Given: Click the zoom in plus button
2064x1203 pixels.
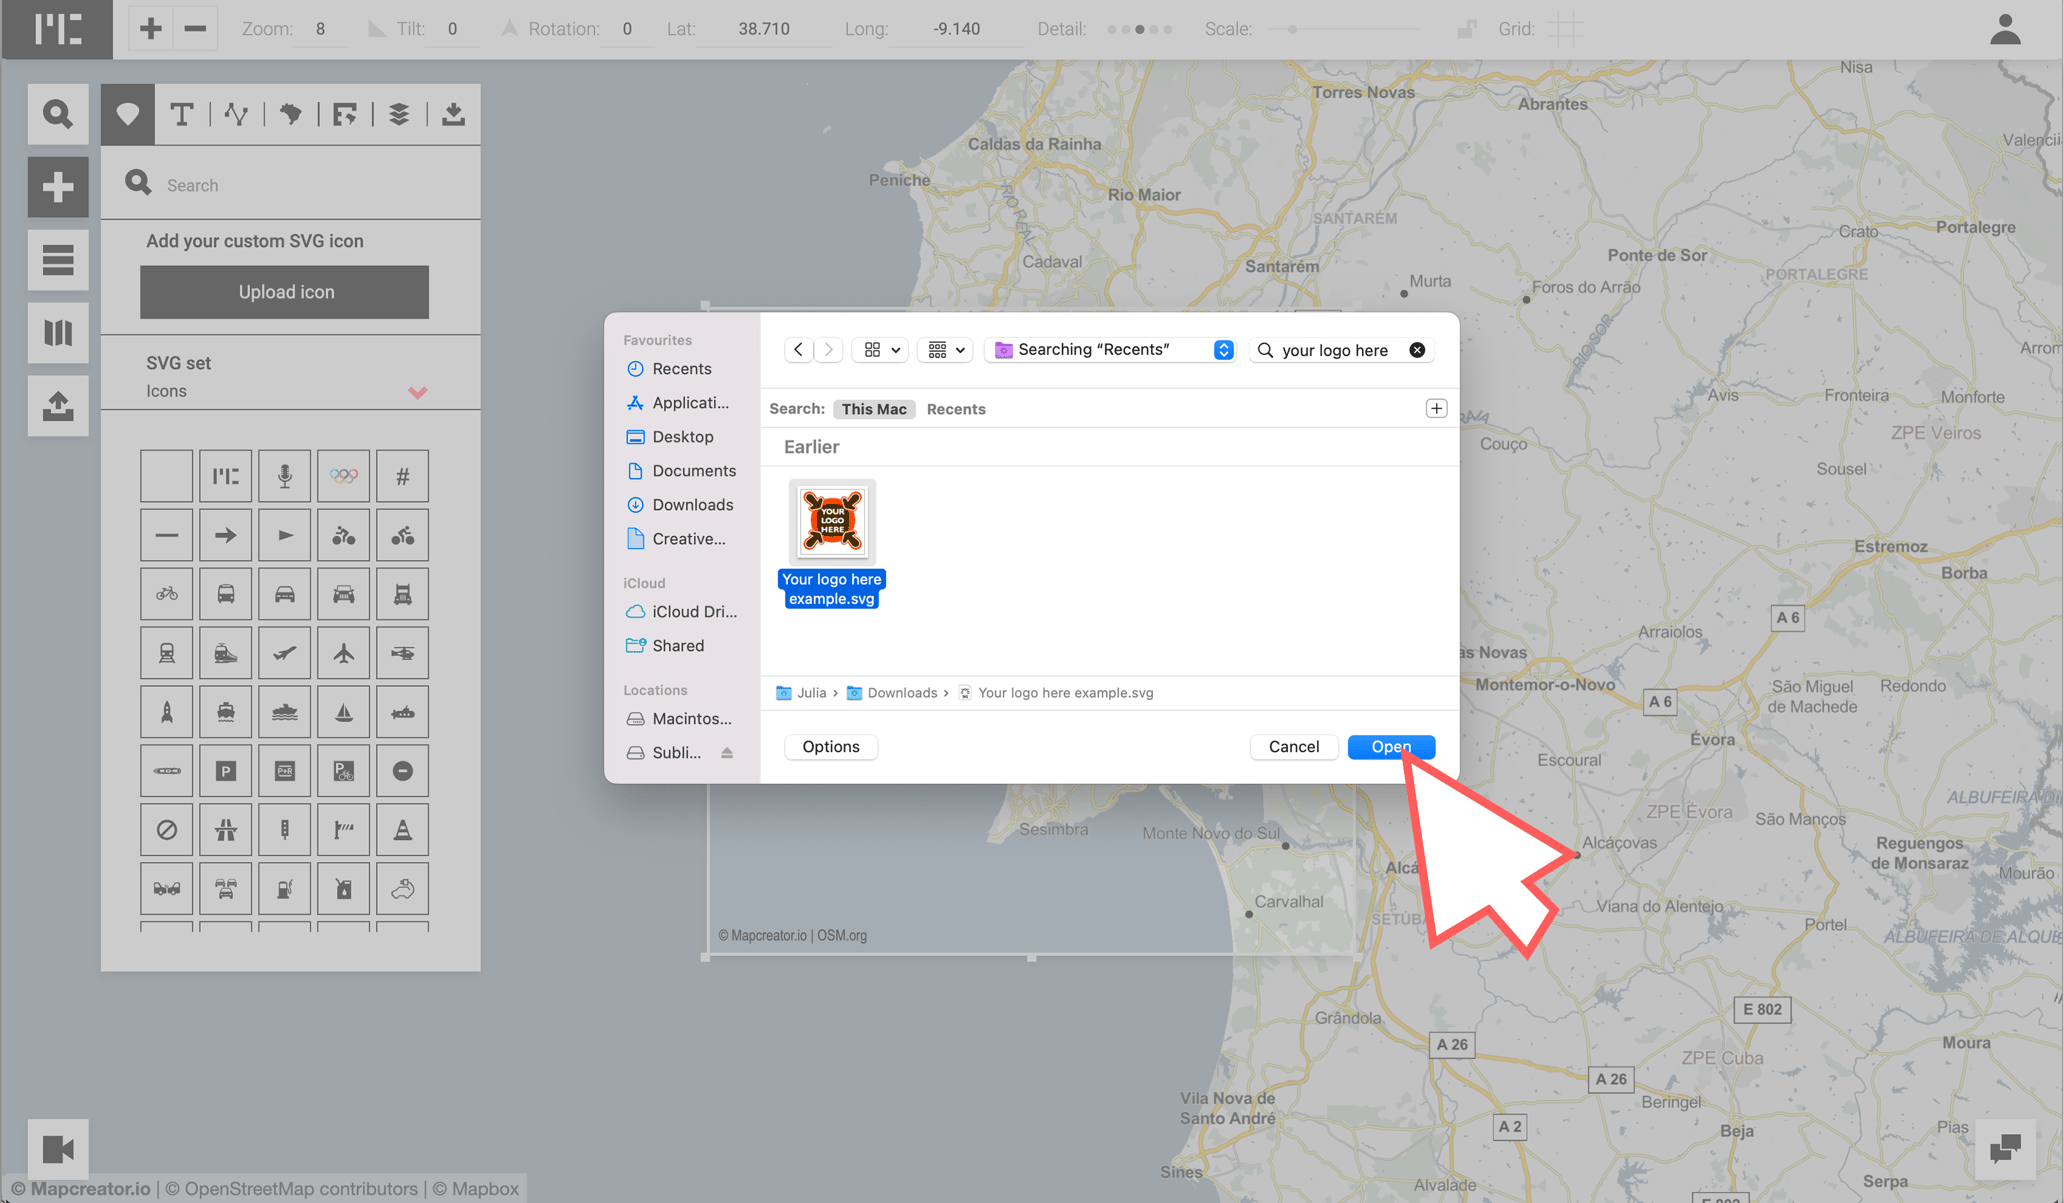Looking at the screenshot, I should pos(151,29).
